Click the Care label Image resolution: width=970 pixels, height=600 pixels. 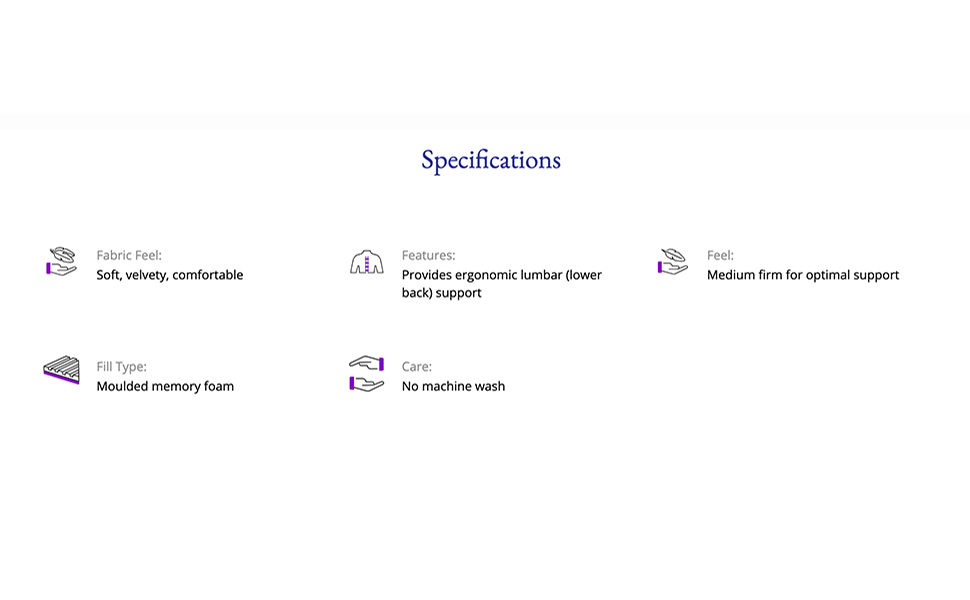416,367
